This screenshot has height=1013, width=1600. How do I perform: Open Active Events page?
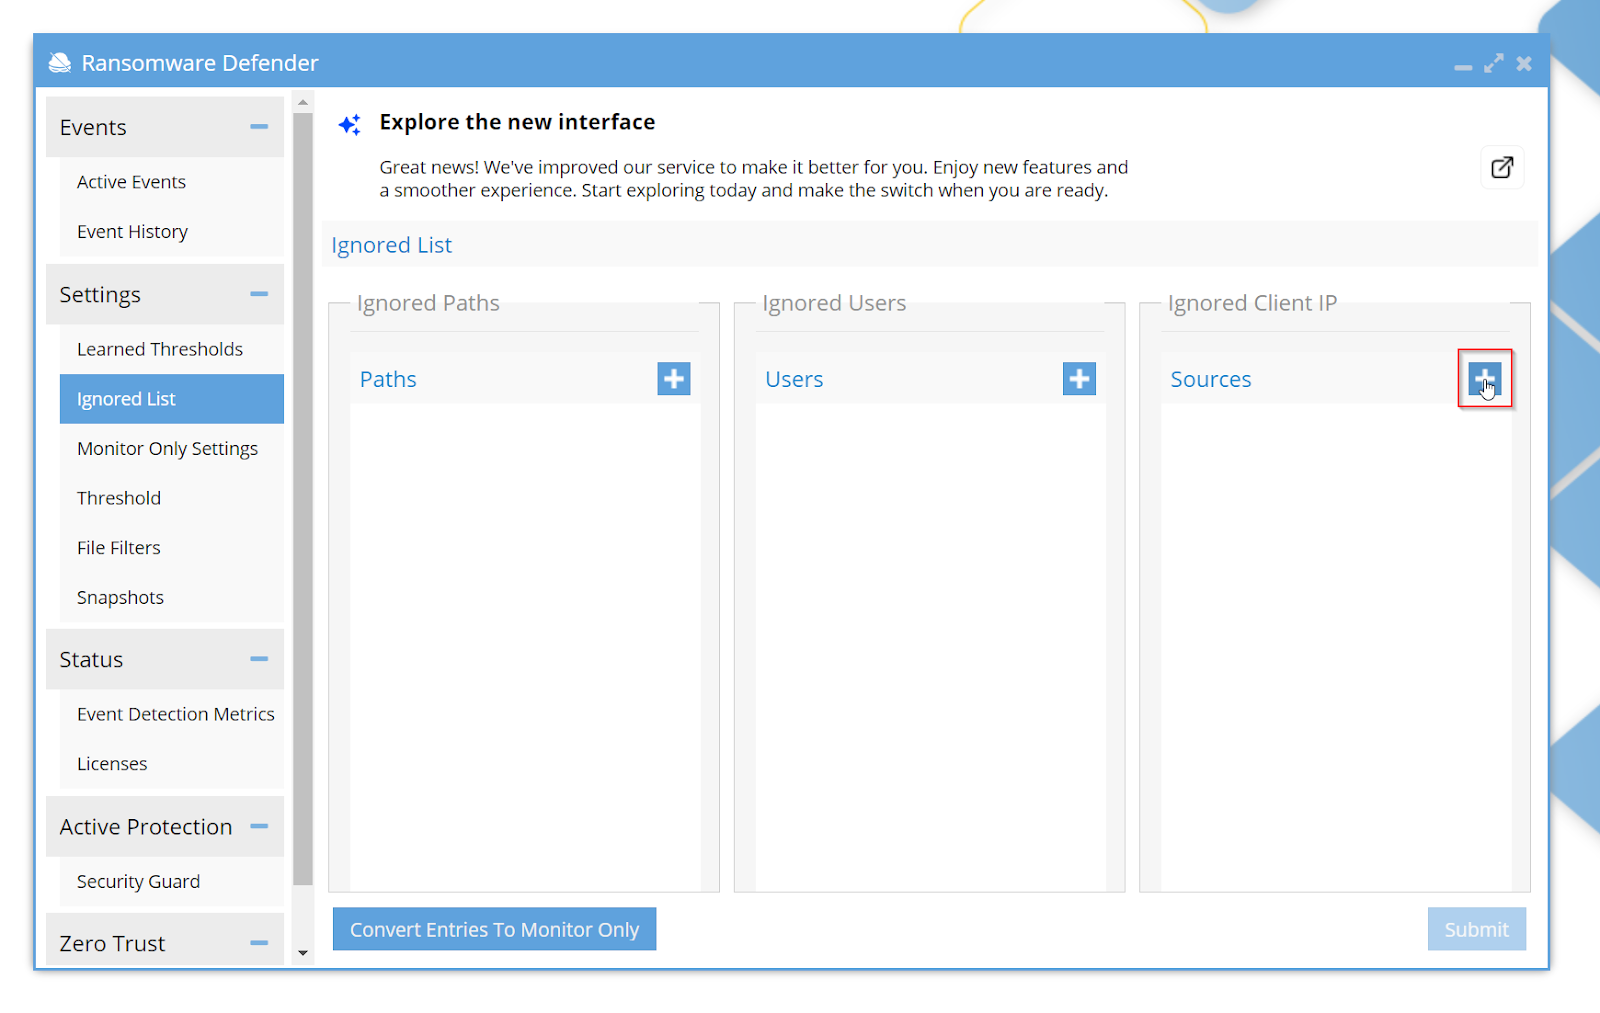click(x=172, y=182)
